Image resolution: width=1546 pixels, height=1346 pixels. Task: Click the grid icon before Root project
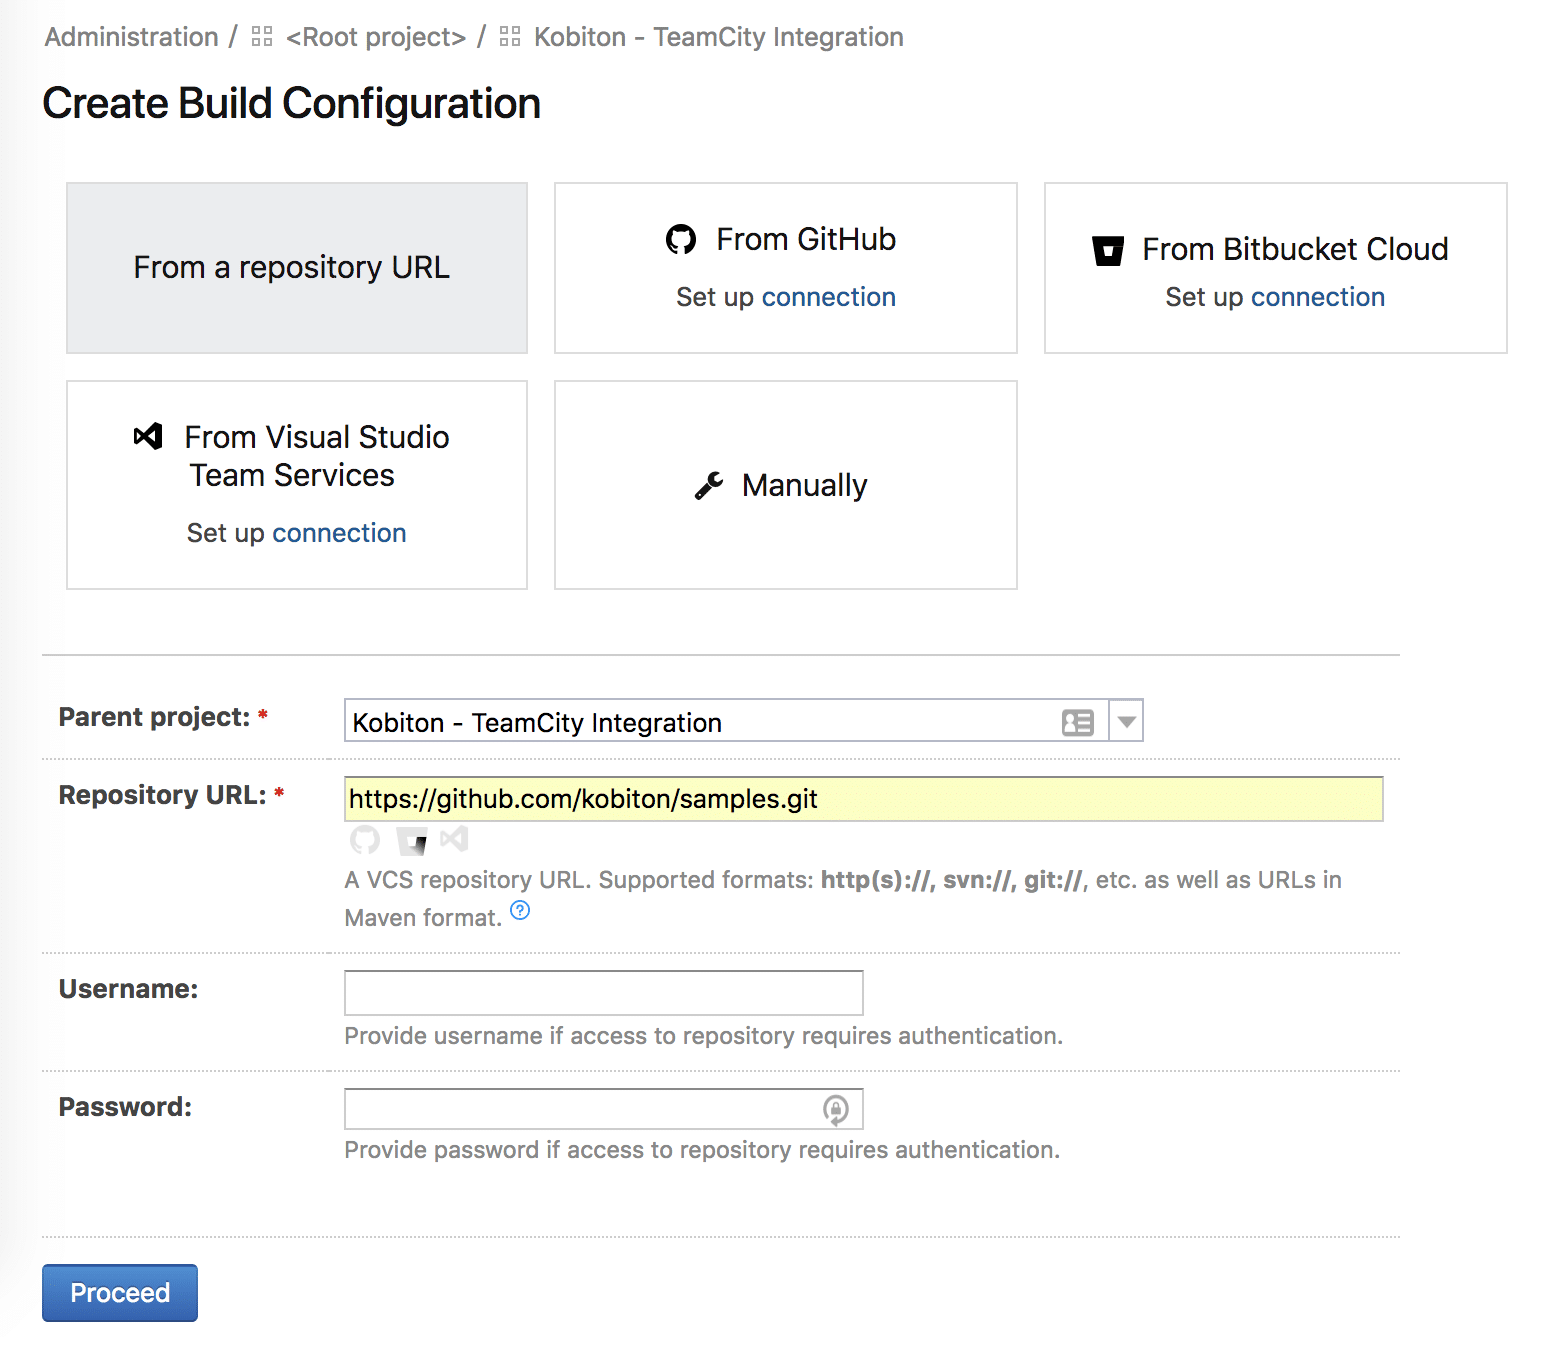pyautogui.click(x=262, y=37)
